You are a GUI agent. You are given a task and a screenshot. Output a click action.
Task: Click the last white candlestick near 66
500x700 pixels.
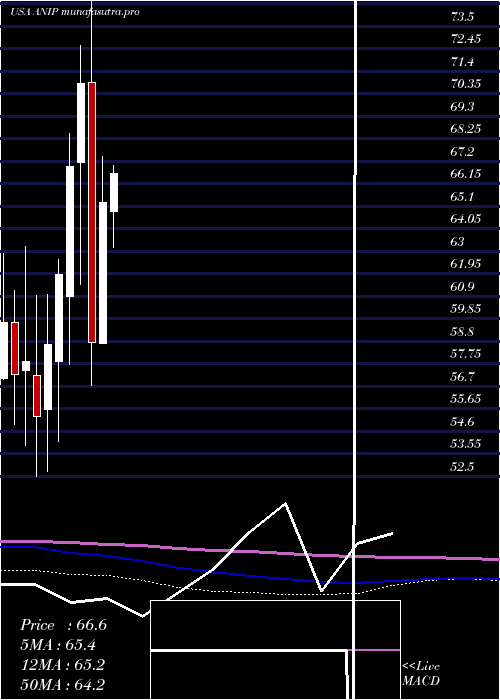[114, 192]
